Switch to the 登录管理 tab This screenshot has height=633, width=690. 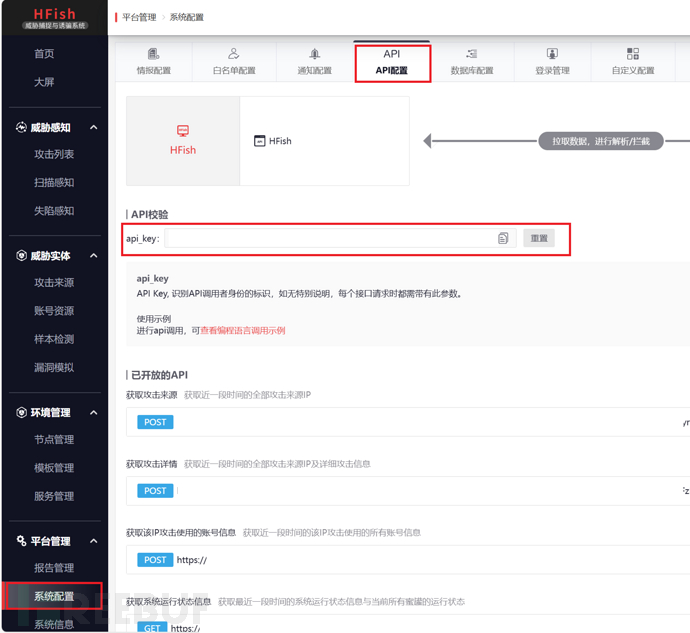(552, 62)
